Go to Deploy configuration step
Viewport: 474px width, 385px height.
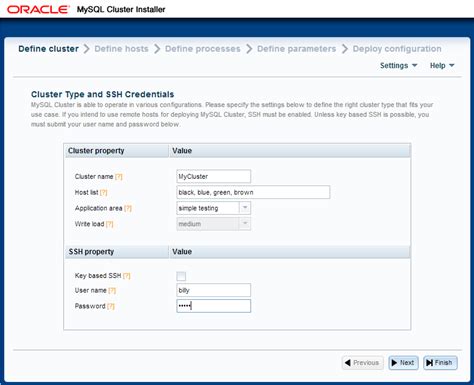[x=397, y=49]
